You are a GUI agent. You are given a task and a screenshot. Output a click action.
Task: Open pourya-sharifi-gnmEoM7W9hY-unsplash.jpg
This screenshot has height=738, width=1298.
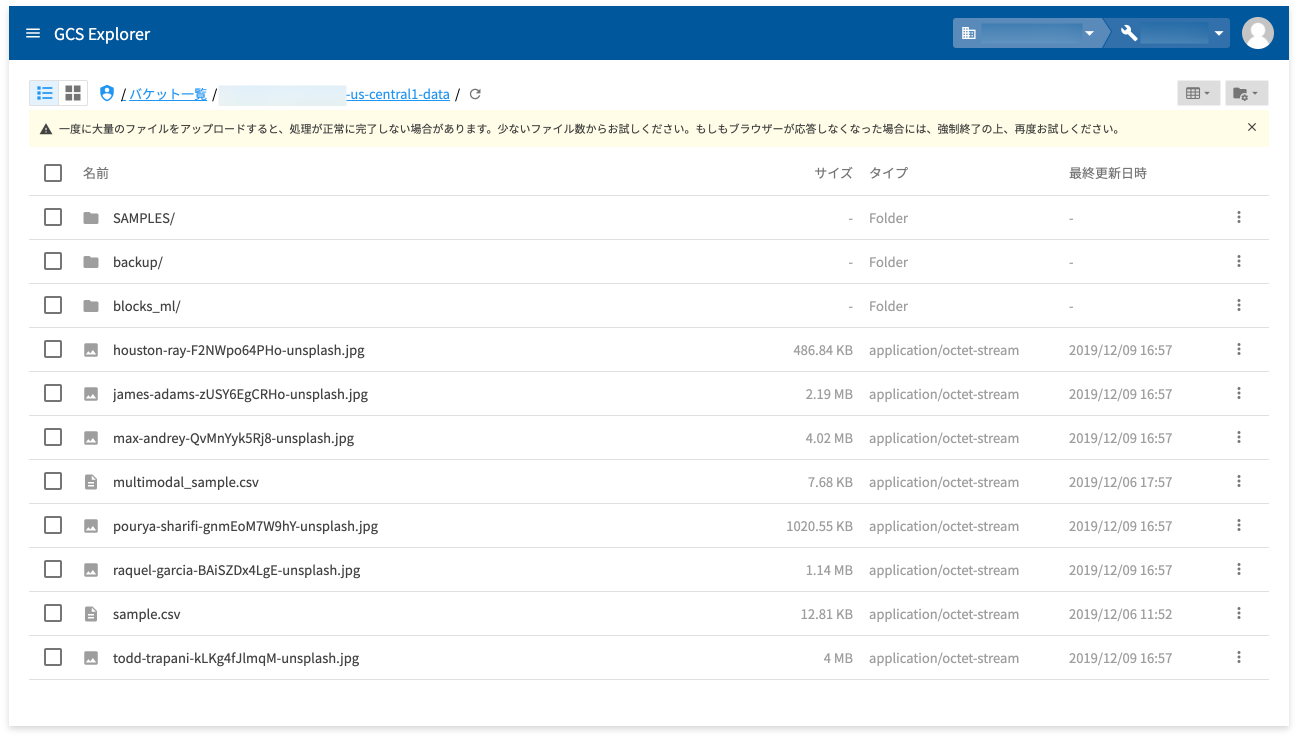coord(246,526)
